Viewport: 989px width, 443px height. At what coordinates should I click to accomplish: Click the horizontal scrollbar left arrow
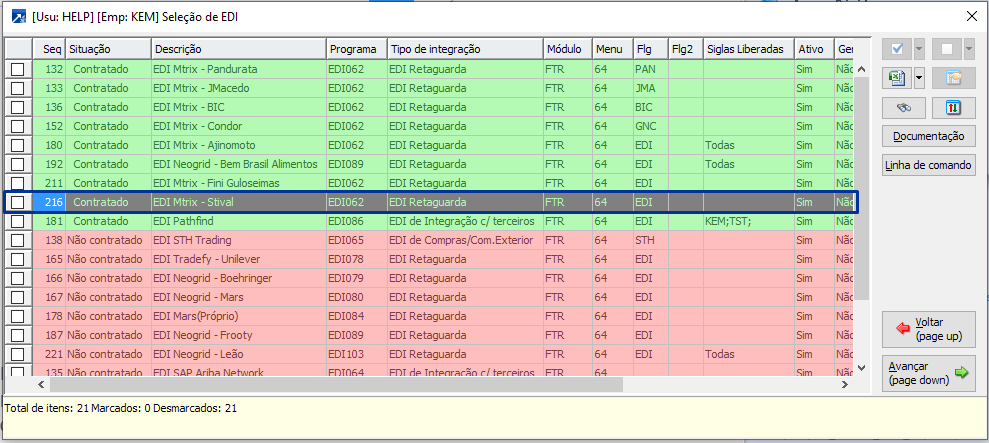coord(42,384)
